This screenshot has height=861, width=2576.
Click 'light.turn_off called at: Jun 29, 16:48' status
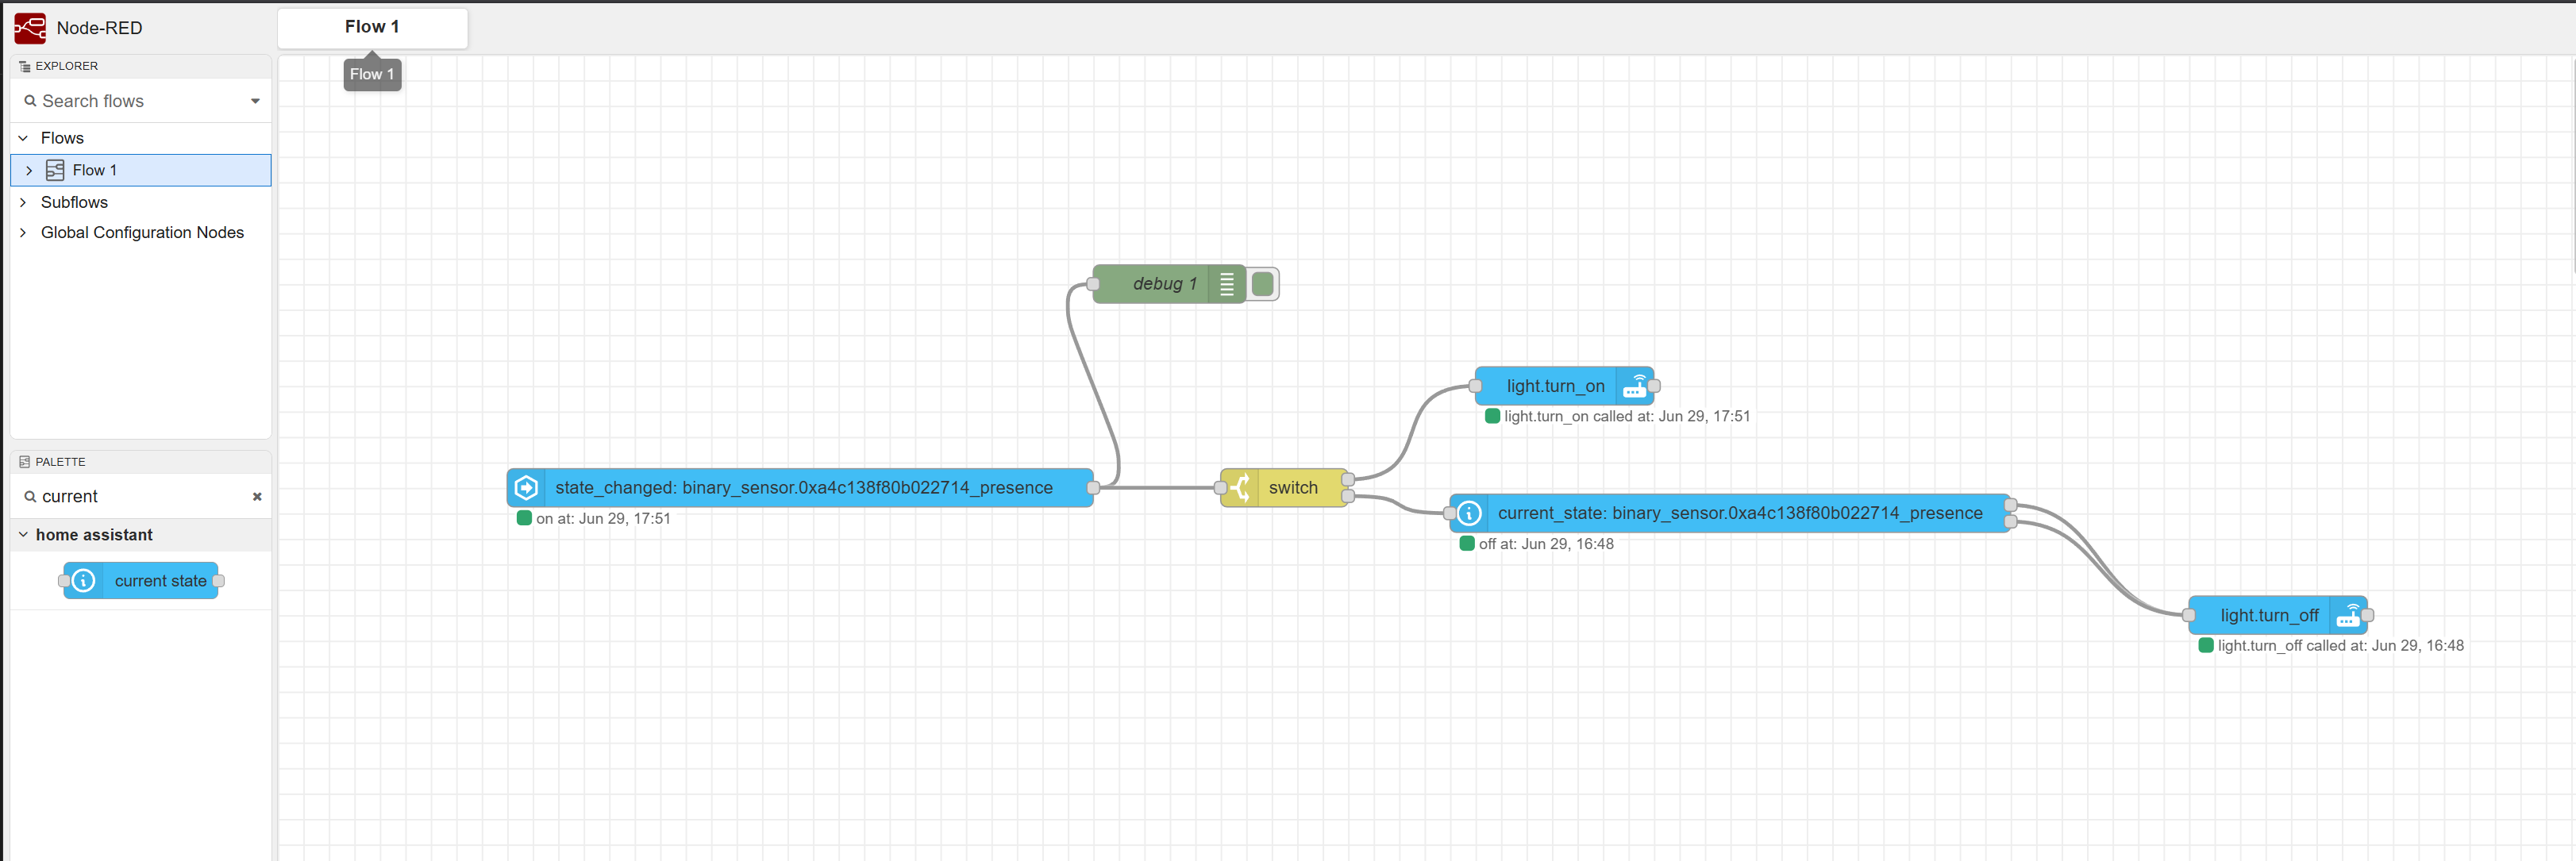(2341, 646)
